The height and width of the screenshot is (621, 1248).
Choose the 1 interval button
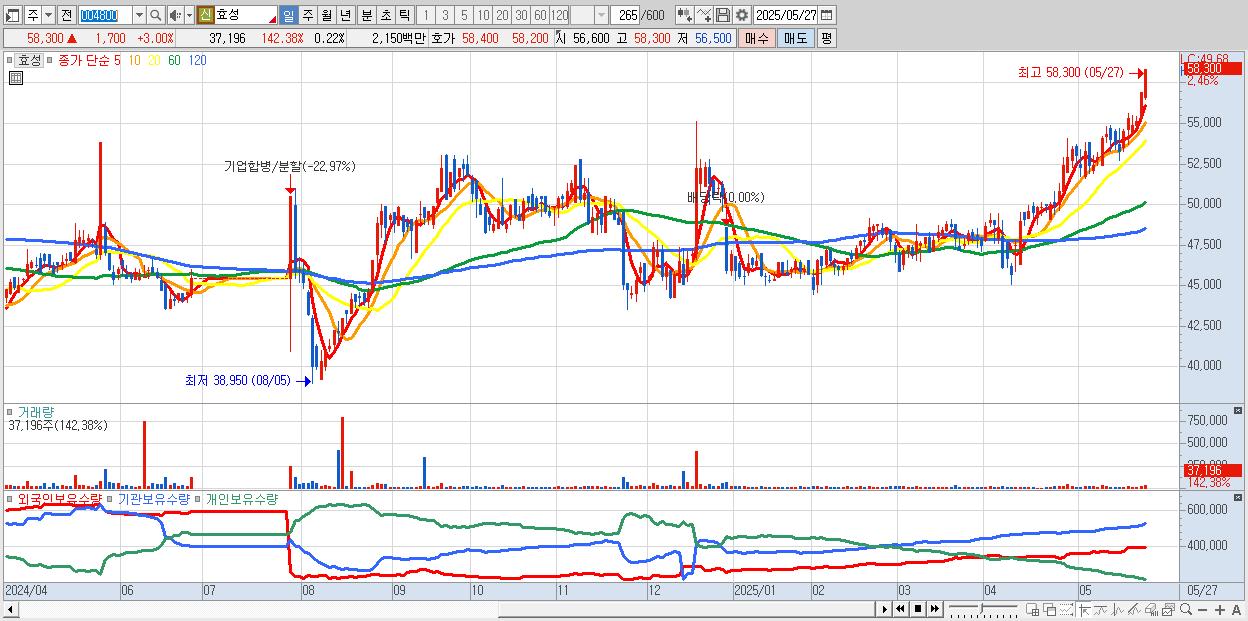[426, 15]
